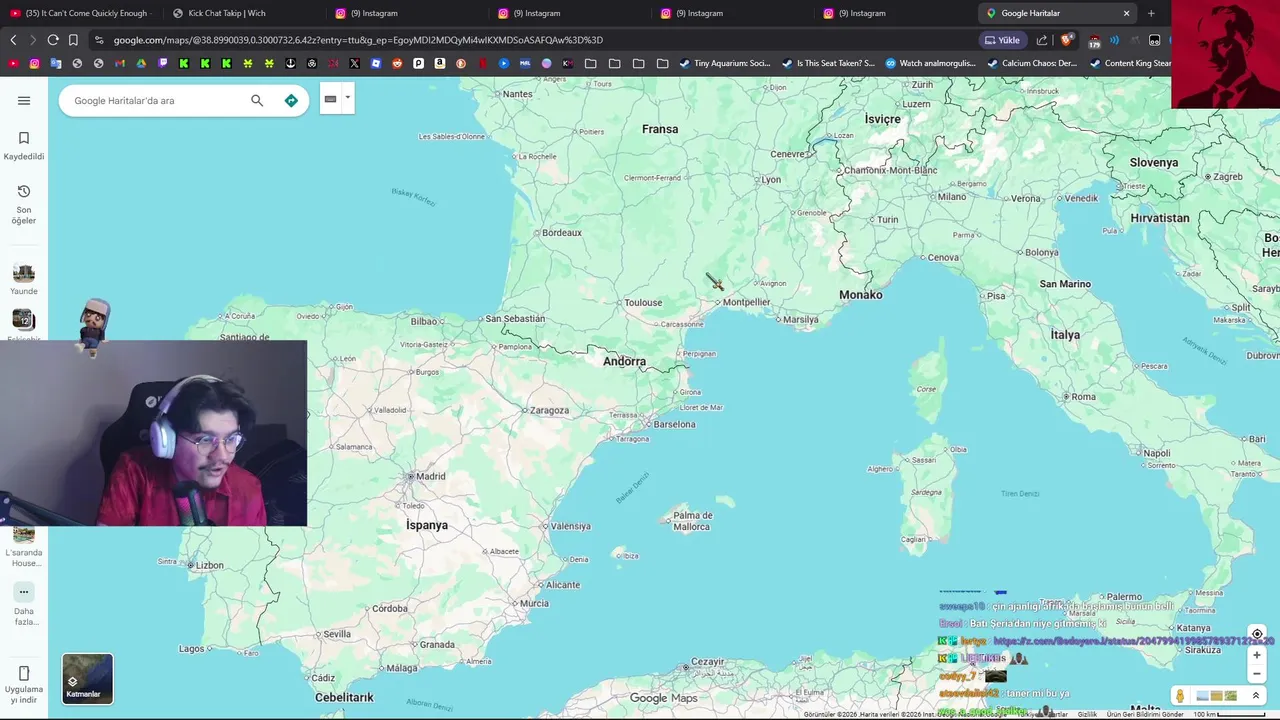Open the Gmail bookmark icon
This screenshot has width=1280, height=720.
tap(120, 63)
